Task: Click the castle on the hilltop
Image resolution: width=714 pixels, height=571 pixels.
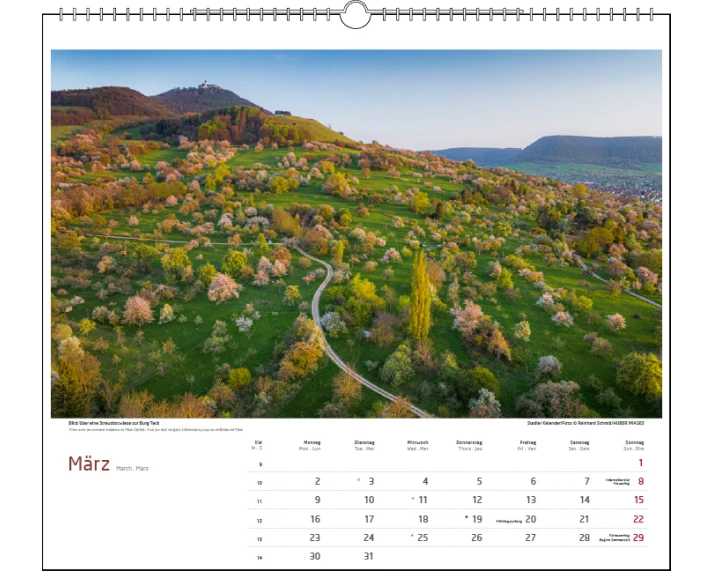Action: [208, 87]
